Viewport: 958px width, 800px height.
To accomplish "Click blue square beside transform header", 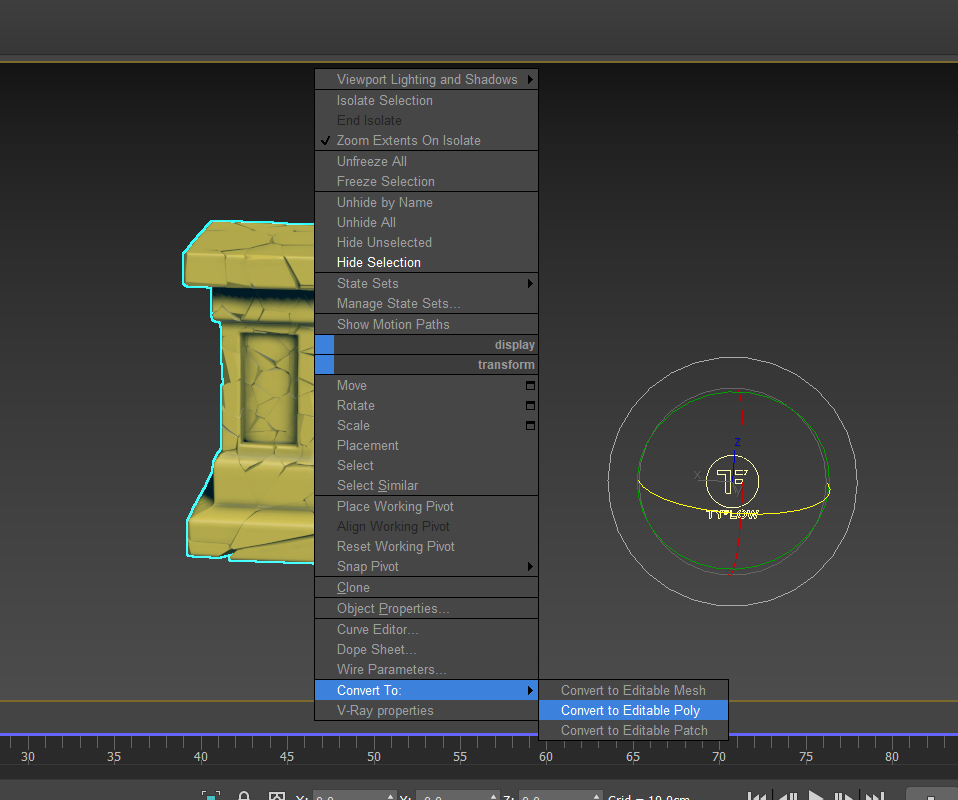I will click(x=324, y=365).
